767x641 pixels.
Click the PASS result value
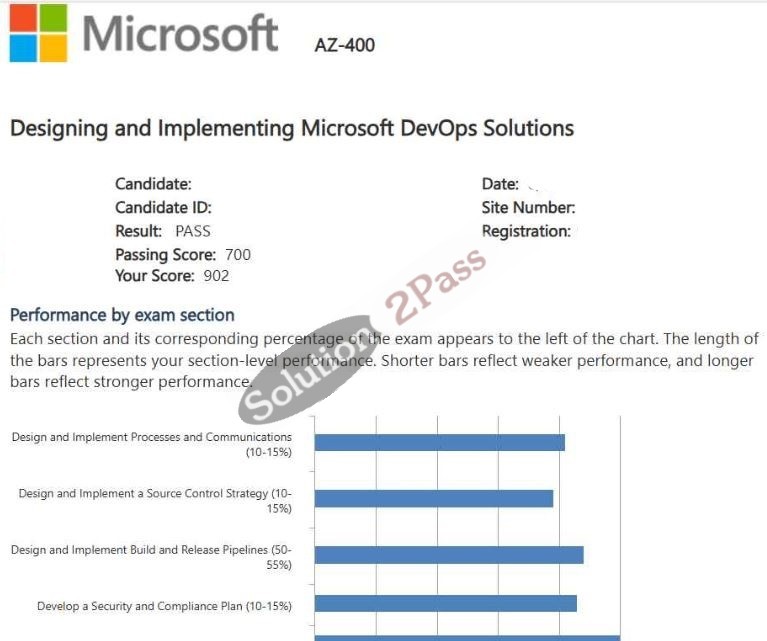193,231
